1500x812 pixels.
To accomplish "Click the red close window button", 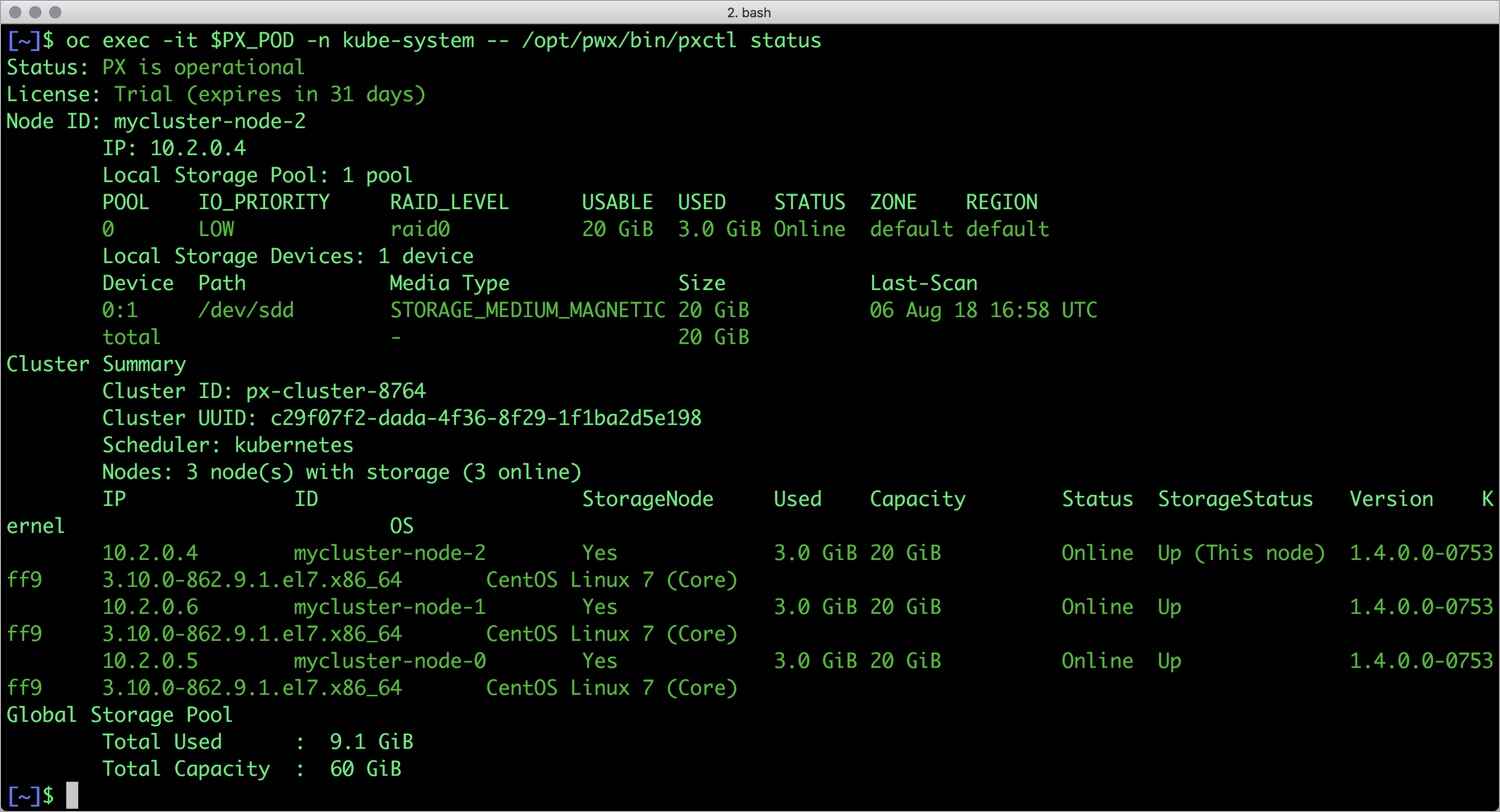I will (x=14, y=12).
